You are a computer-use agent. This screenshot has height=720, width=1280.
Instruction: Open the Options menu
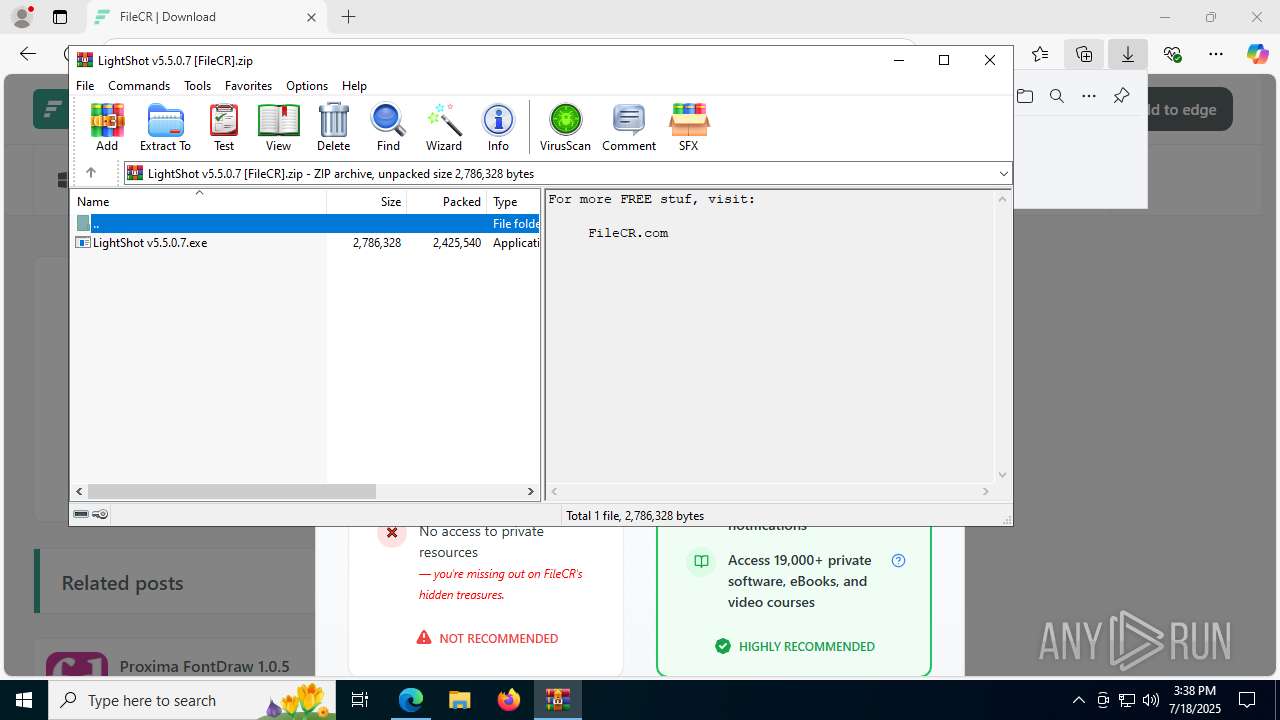pos(307,86)
